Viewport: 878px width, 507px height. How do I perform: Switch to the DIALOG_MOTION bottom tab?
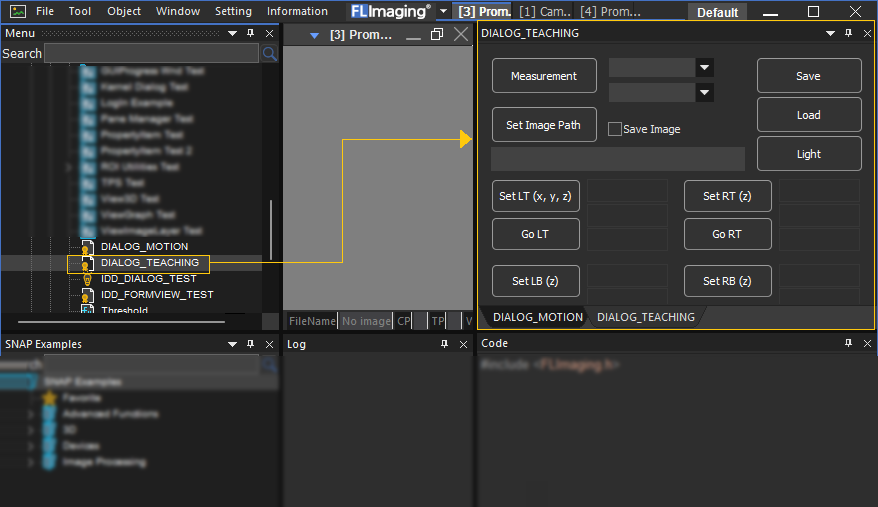[x=538, y=317]
